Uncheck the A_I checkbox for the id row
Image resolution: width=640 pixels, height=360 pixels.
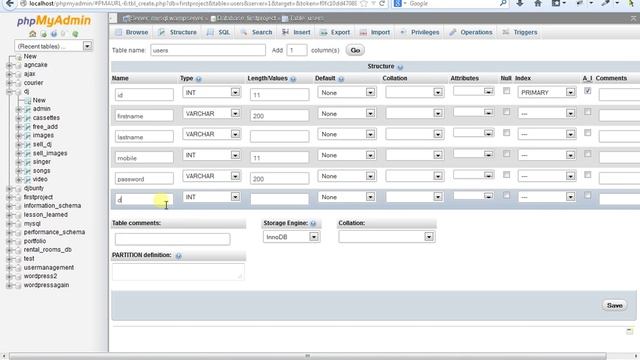(587, 91)
